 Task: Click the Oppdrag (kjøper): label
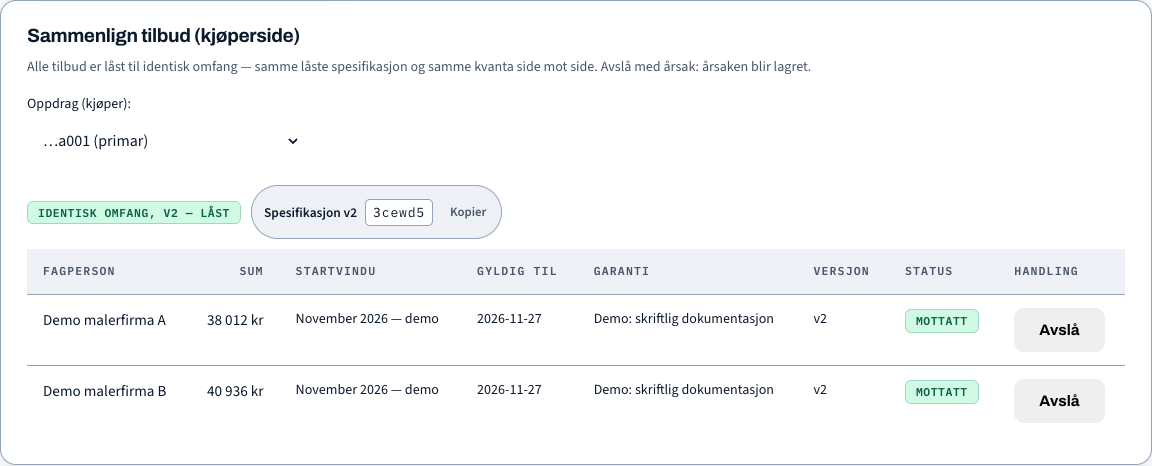[79, 104]
